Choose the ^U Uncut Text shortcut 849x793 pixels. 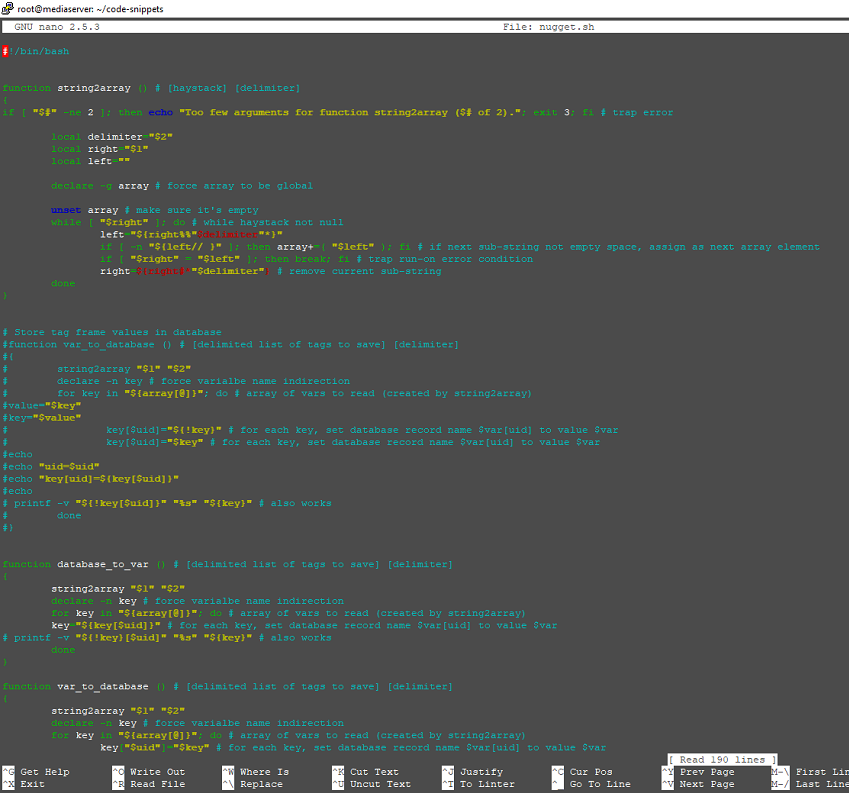coord(370,784)
